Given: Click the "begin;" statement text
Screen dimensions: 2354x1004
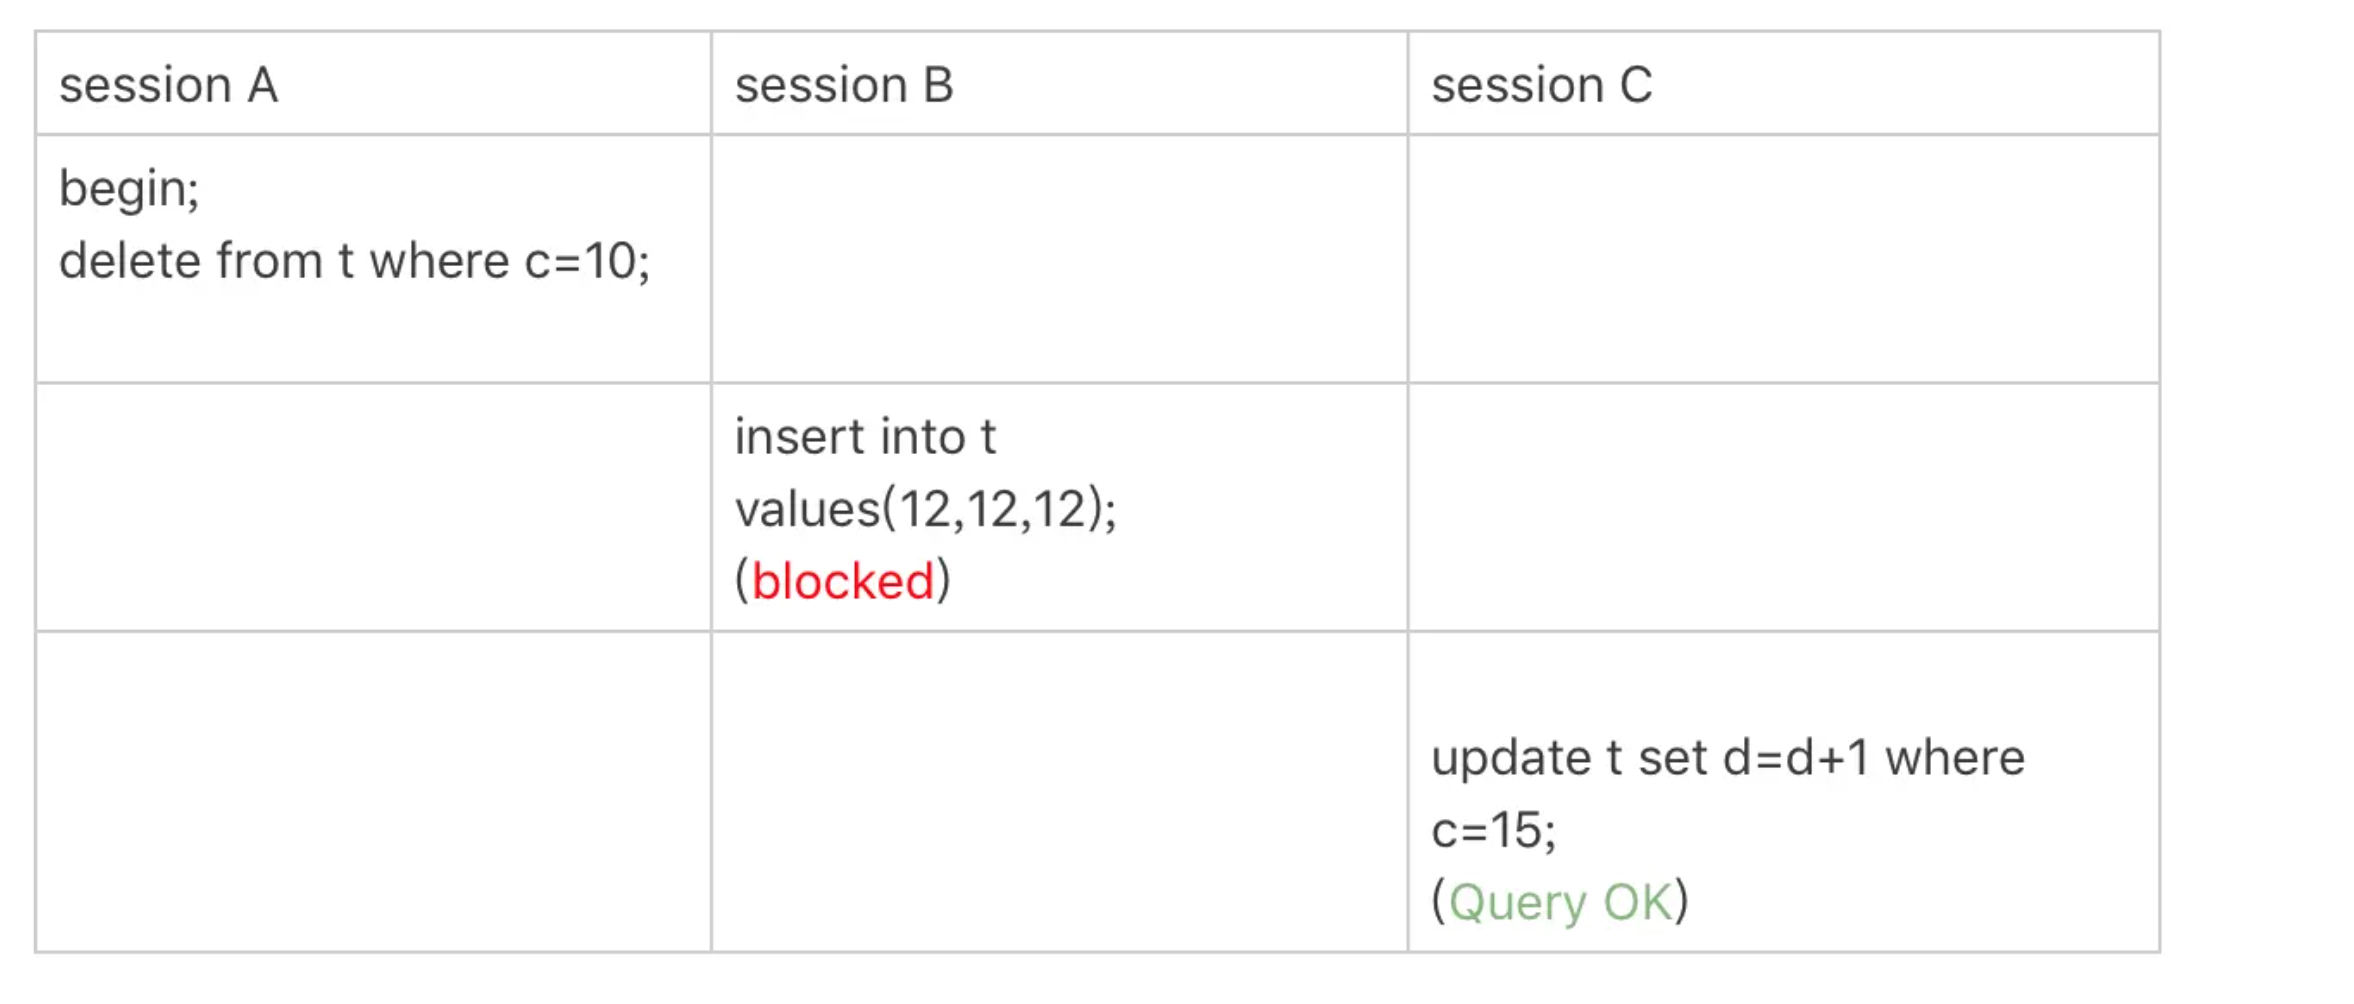Looking at the screenshot, I should coord(129,188).
